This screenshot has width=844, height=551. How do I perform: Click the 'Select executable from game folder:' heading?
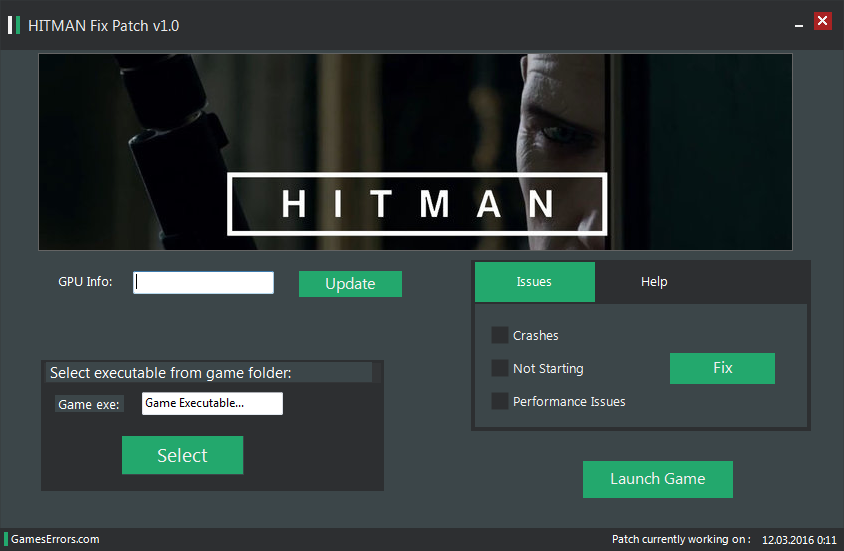point(171,373)
